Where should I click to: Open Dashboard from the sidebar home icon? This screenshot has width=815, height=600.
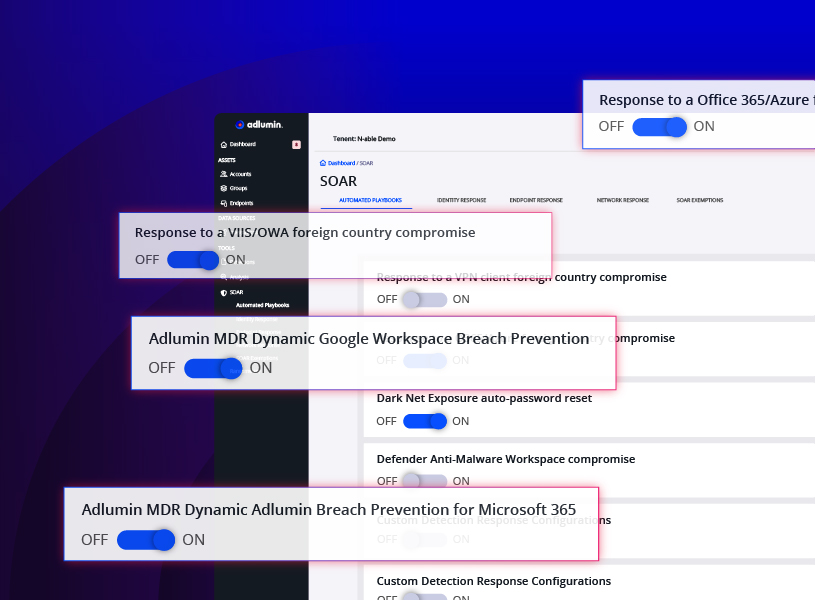click(x=224, y=145)
